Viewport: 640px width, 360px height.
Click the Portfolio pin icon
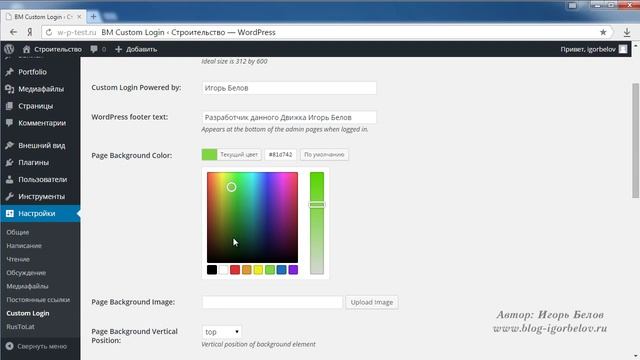[9, 72]
